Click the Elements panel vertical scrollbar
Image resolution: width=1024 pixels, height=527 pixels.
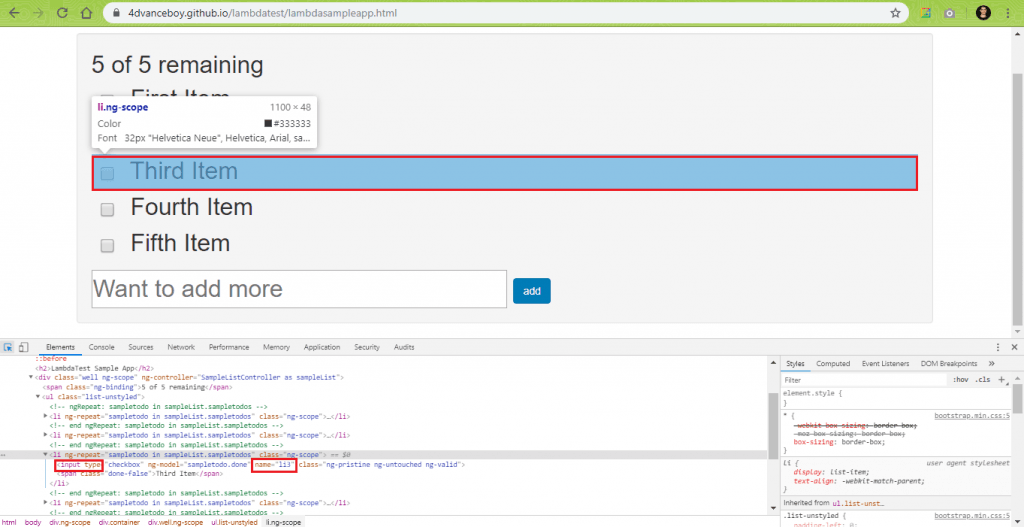pyautogui.click(x=773, y=426)
